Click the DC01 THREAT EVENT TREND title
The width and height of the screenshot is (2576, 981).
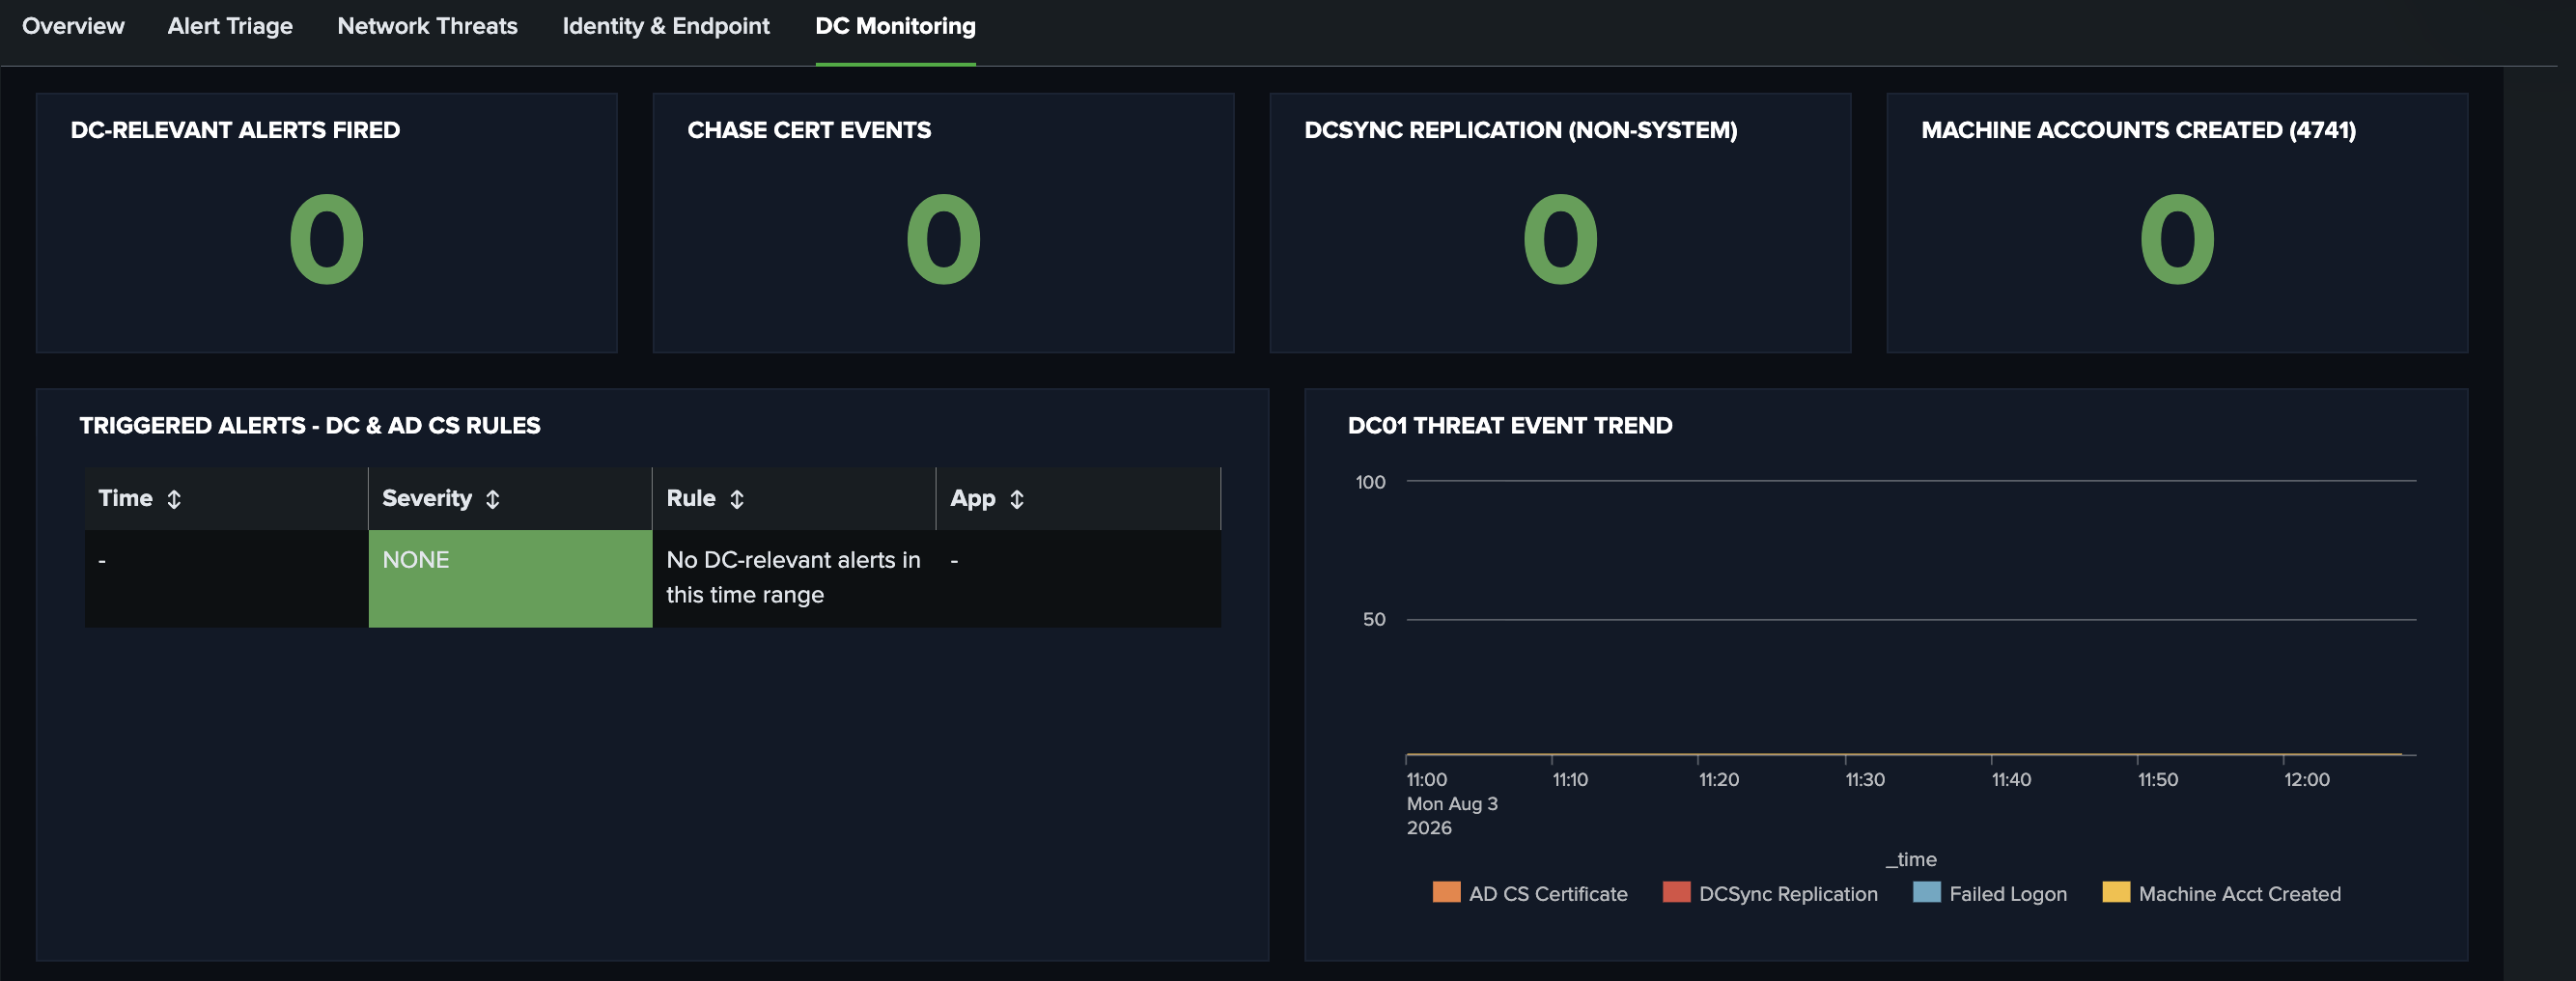1509,425
